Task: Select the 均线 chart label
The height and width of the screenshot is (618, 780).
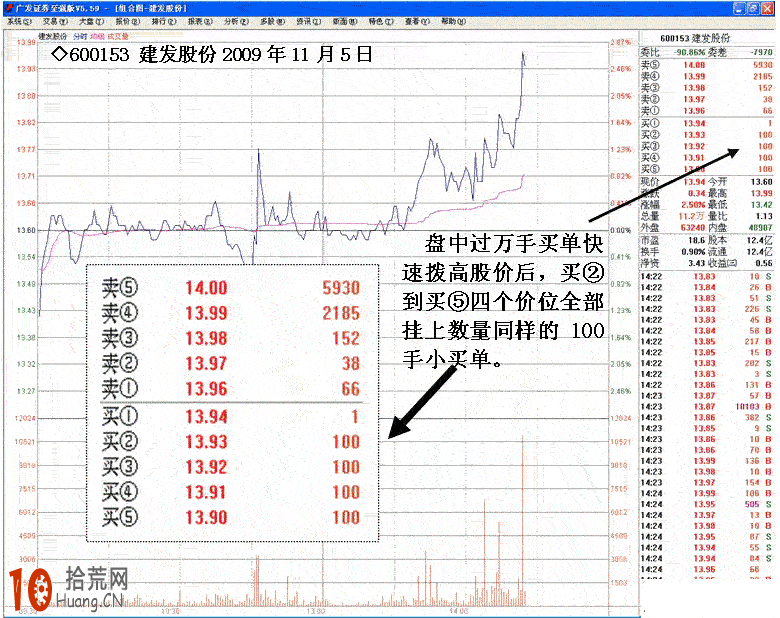Action: (98, 37)
